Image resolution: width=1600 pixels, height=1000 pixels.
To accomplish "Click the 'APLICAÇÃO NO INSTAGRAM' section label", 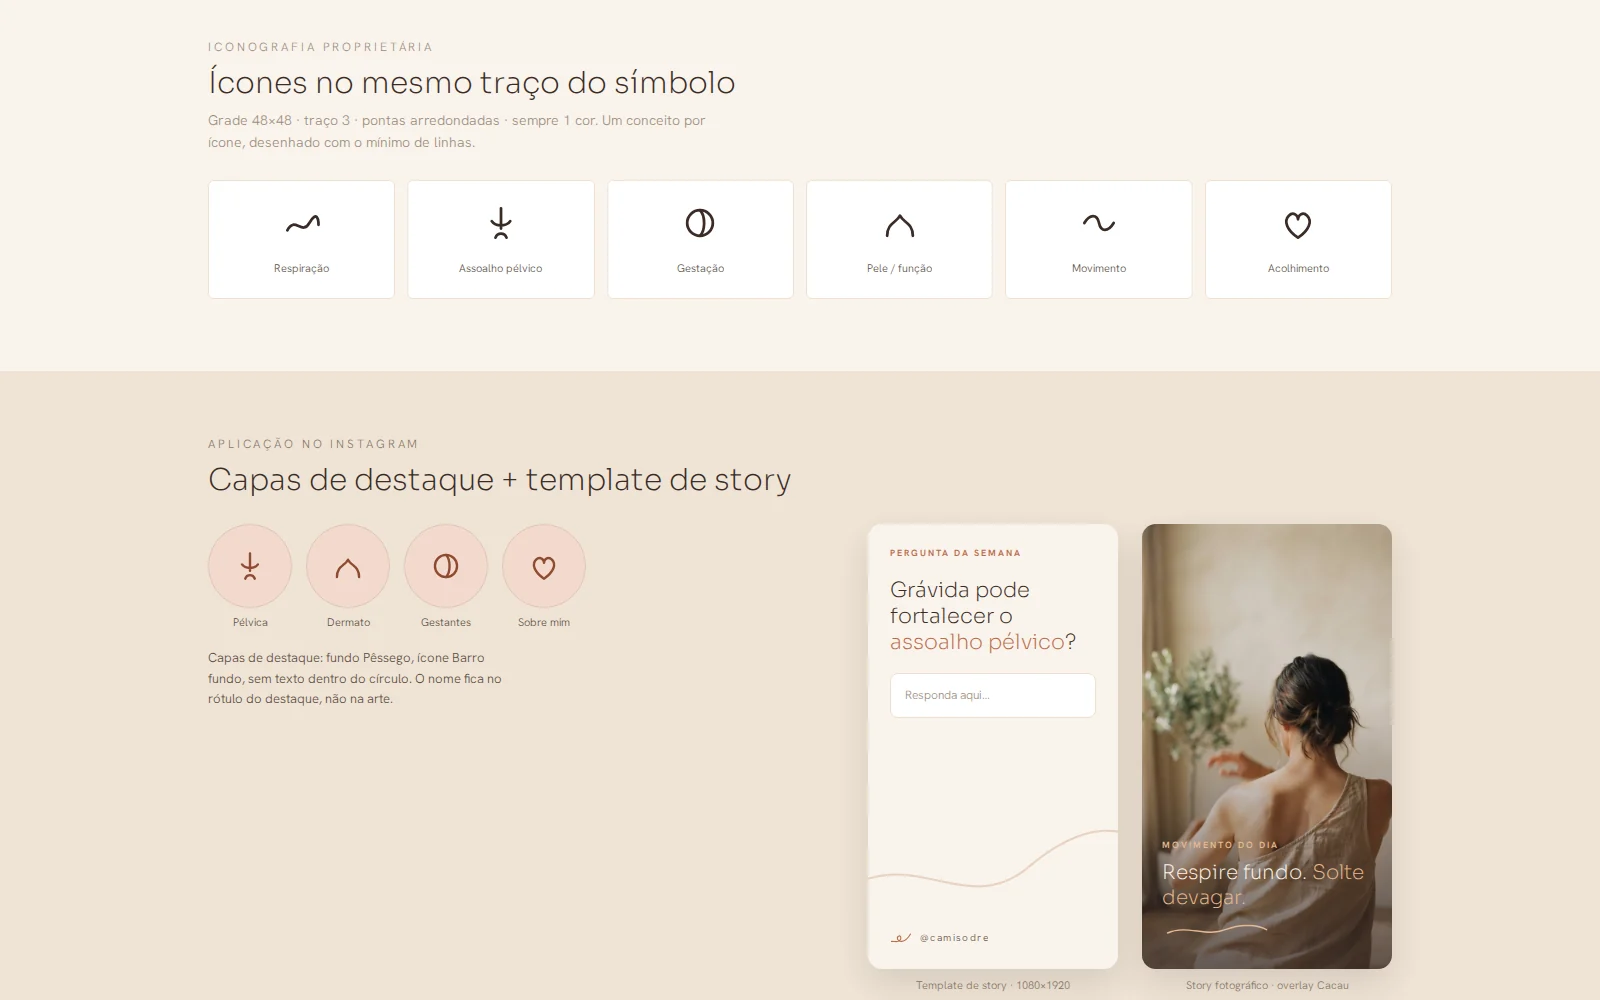I will coord(313,444).
